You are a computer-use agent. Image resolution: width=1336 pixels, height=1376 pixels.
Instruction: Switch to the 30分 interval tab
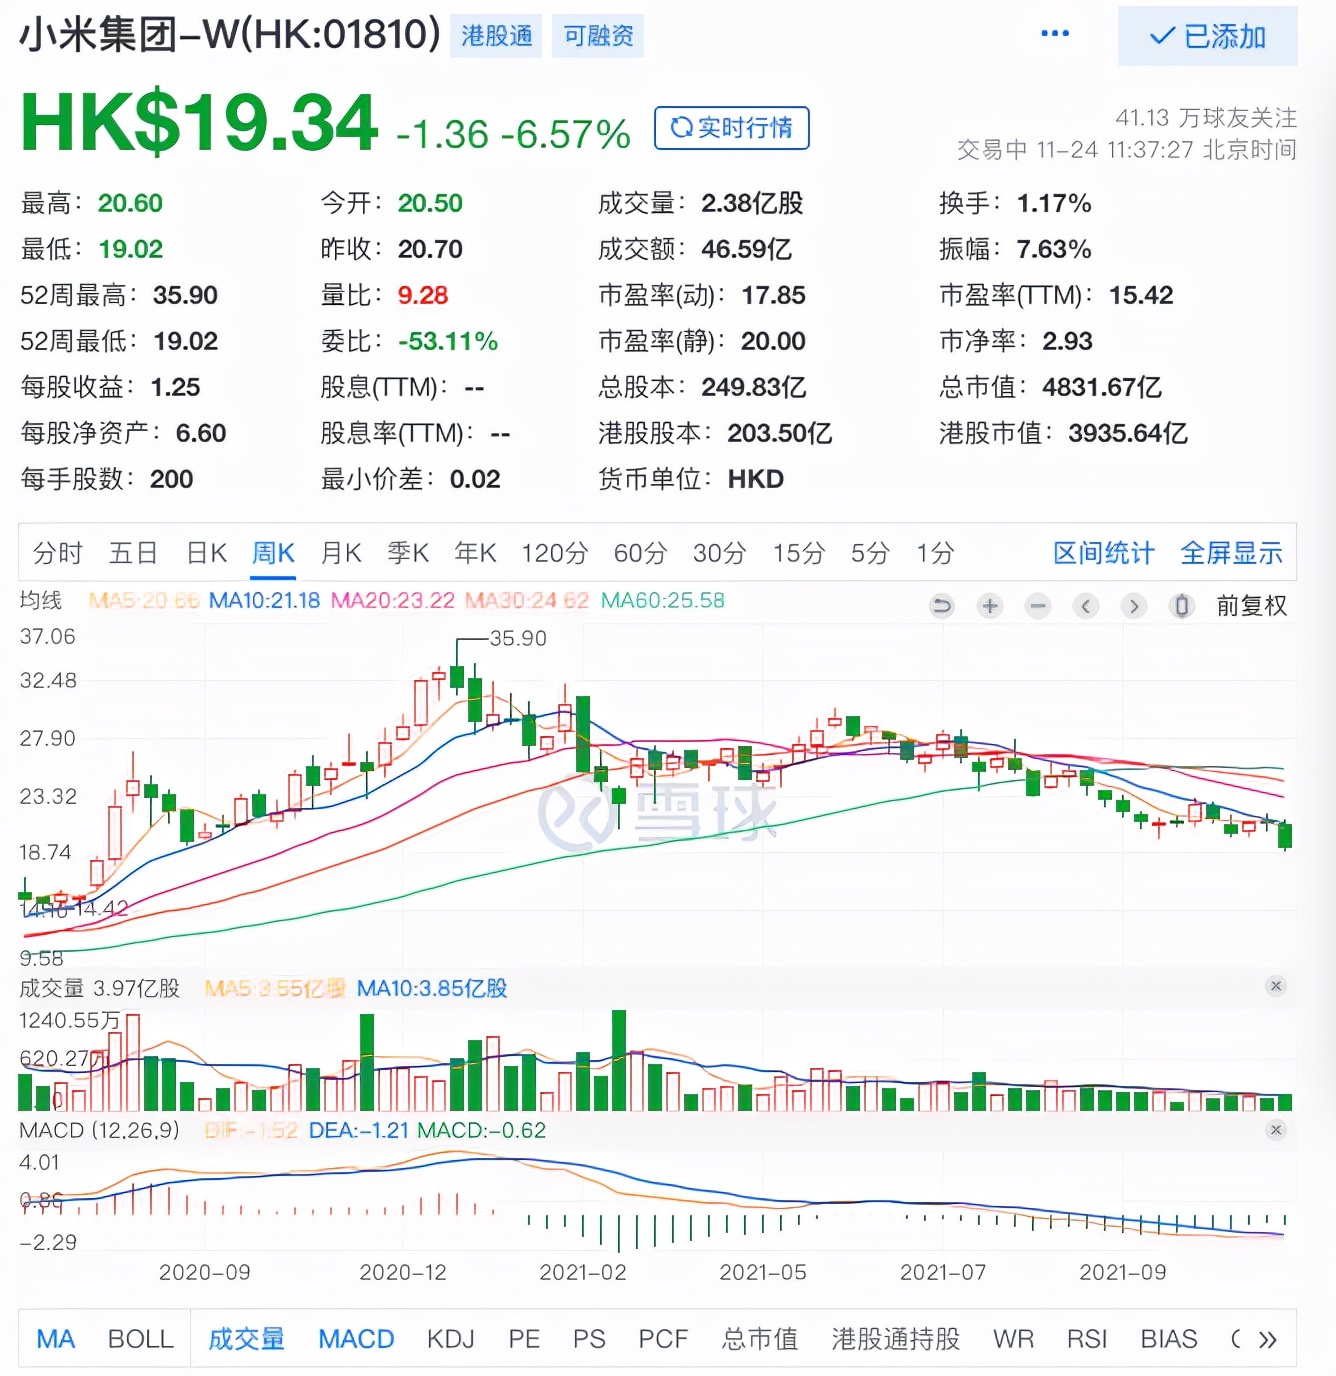(x=719, y=553)
